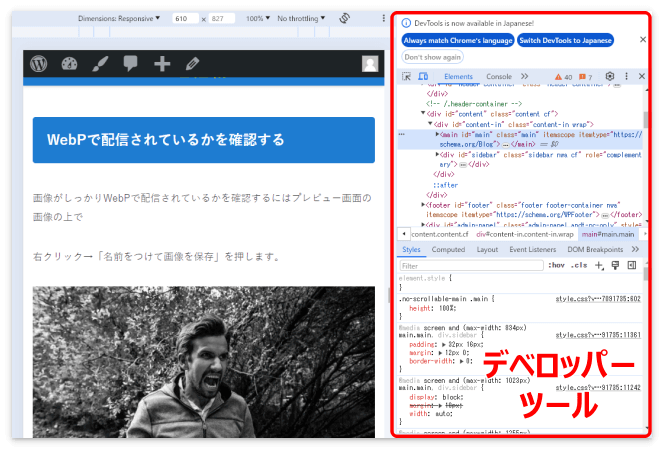Select the Layout tab
Viewport: 664px width, 451px height.
click(x=487, y=249)
